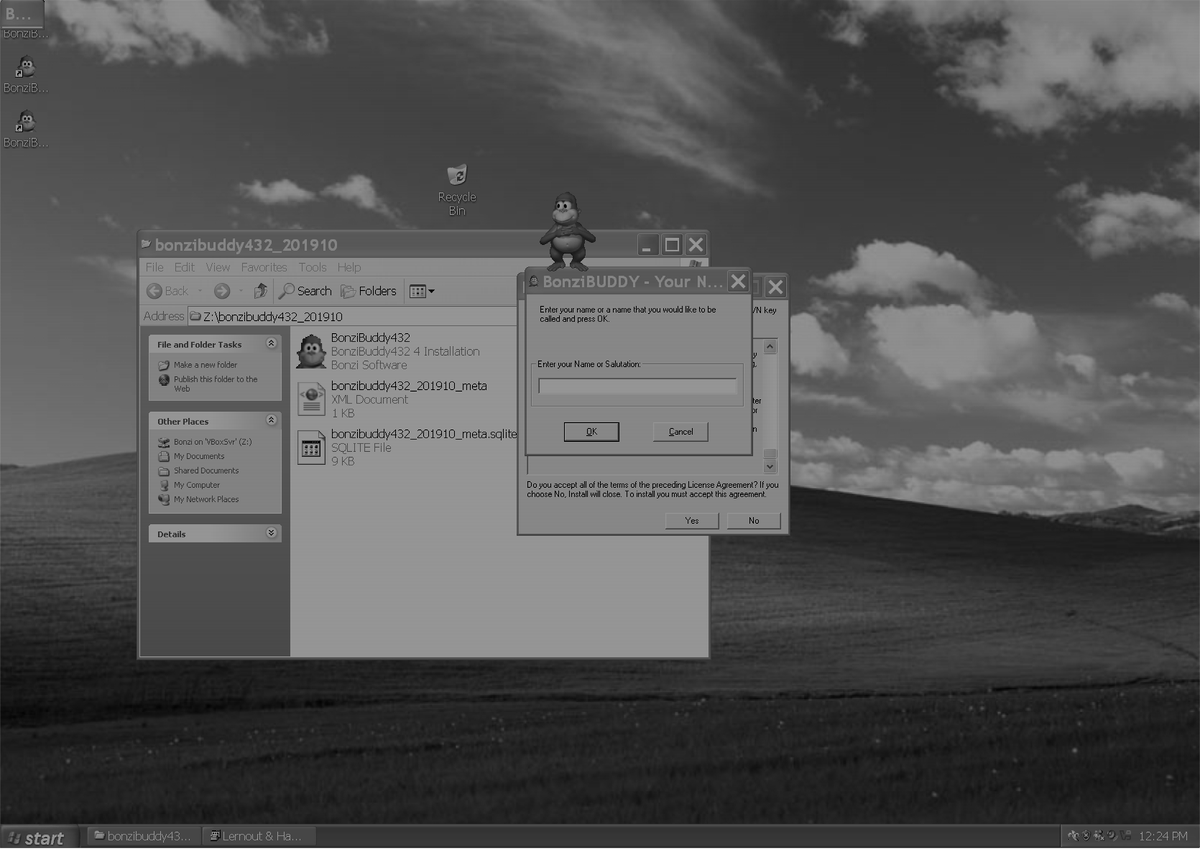1200x849 pixels.
Task: Select the bonzibuddy432_201910_meta file name text
Action: 409,386
